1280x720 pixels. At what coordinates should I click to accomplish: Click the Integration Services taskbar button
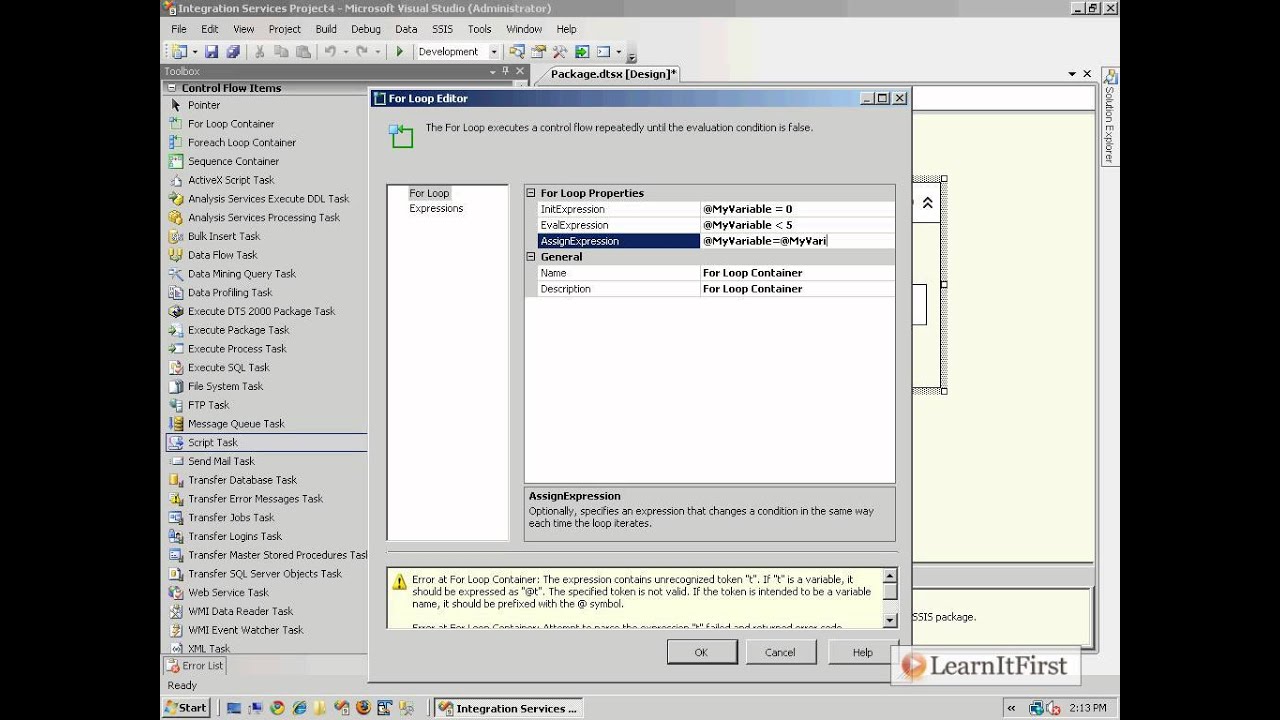509,708
